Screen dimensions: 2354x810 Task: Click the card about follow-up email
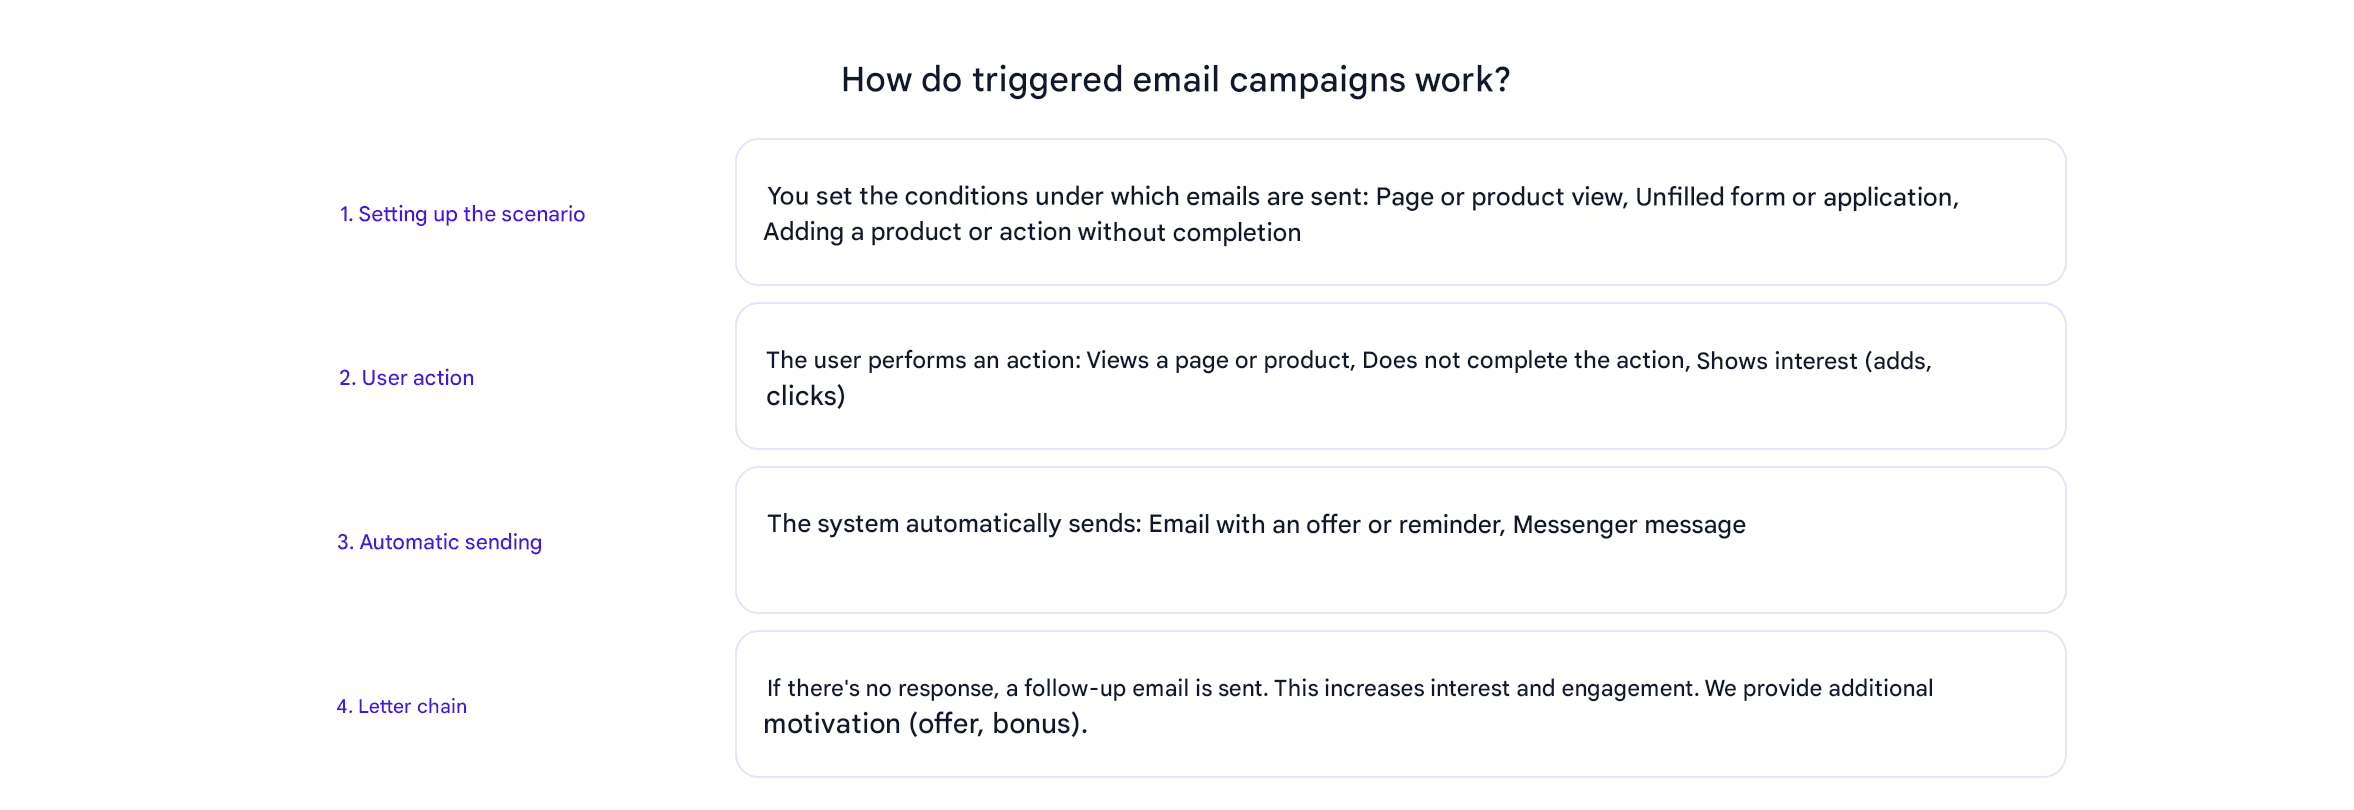1400,704
